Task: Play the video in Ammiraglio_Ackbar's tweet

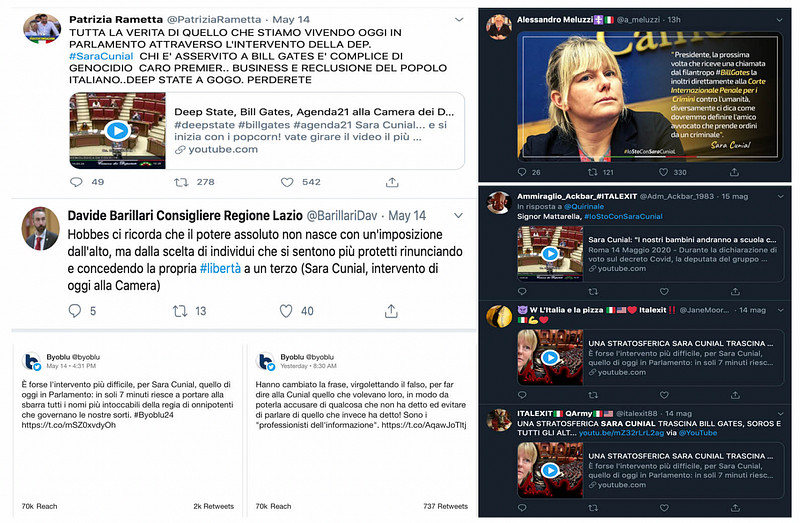Action: click(x=550, y=253)
